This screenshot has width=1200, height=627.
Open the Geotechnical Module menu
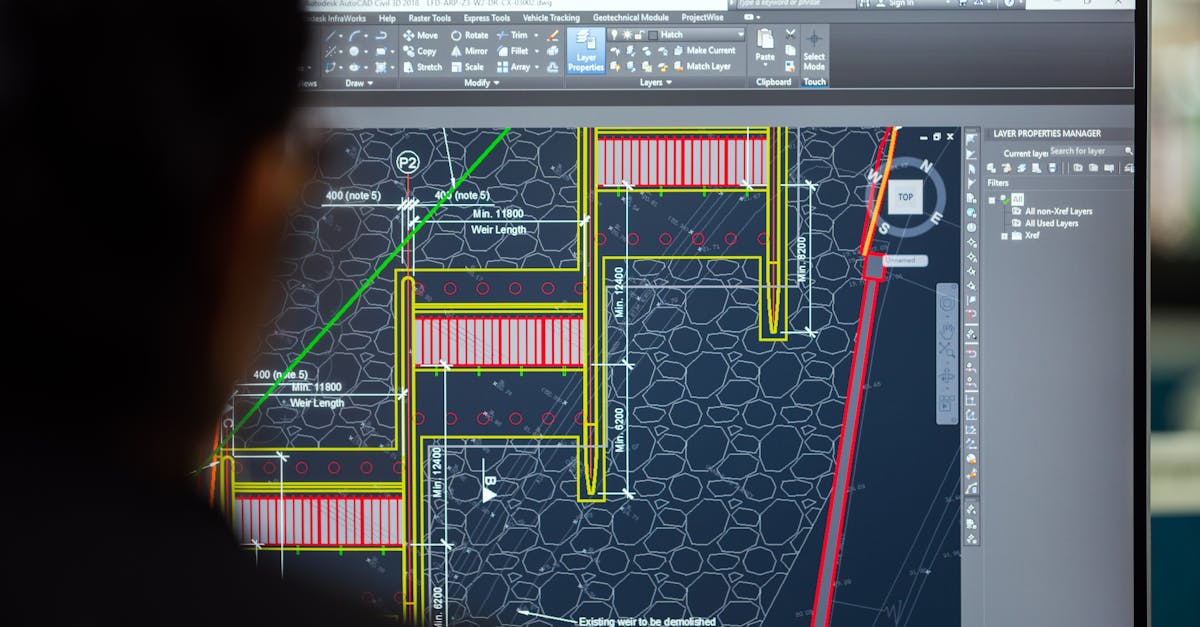631,18
